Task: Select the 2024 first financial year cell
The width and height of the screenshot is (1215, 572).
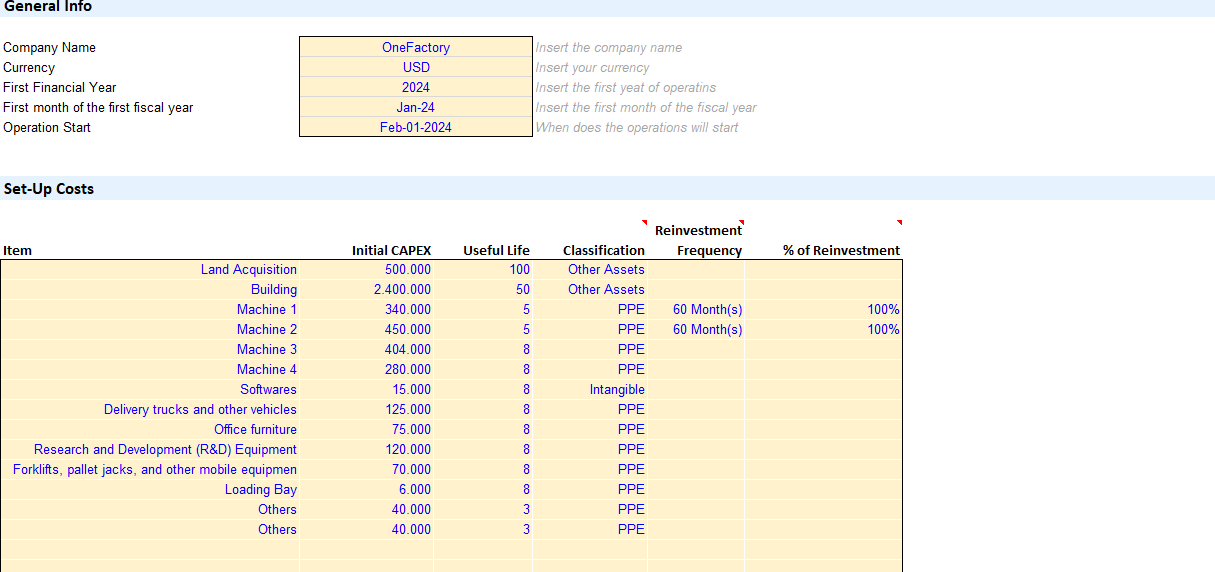Action: point(416,87)
